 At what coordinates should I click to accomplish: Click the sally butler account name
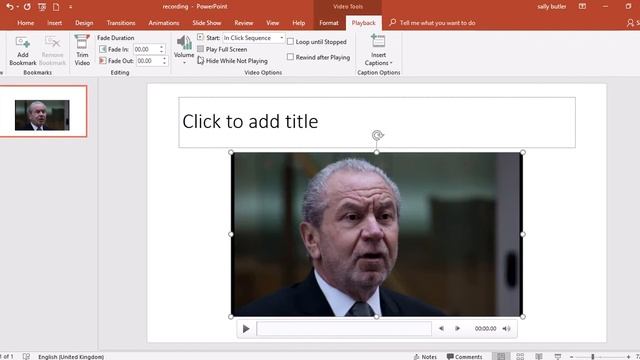click(x=551, y=7)
